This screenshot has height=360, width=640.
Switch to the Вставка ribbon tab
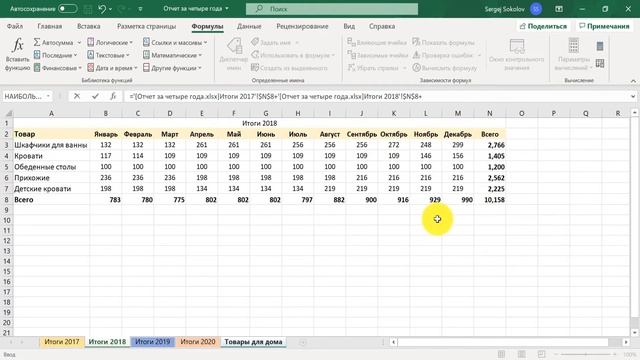point(89,26)
